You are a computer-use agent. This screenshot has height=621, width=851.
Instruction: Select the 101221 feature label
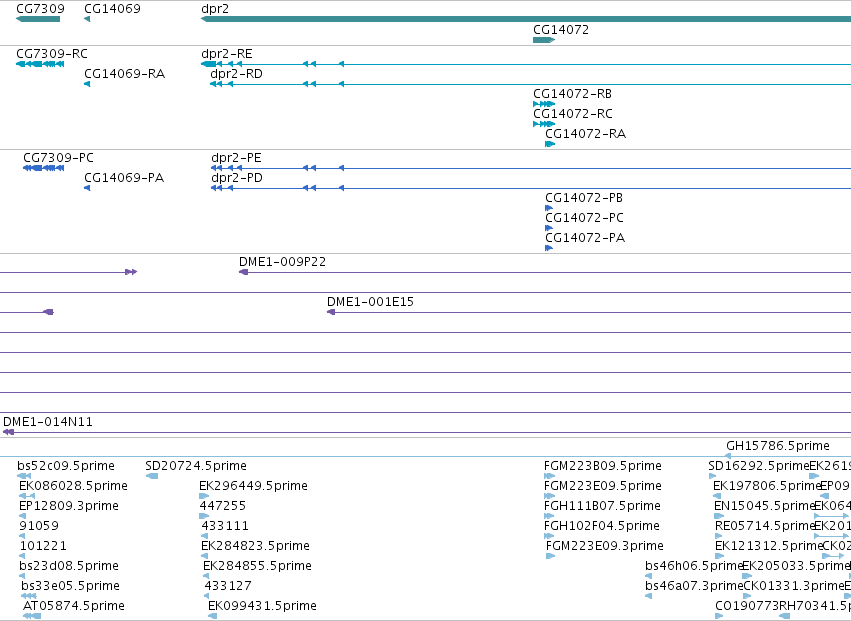click(x=43, y=547)
